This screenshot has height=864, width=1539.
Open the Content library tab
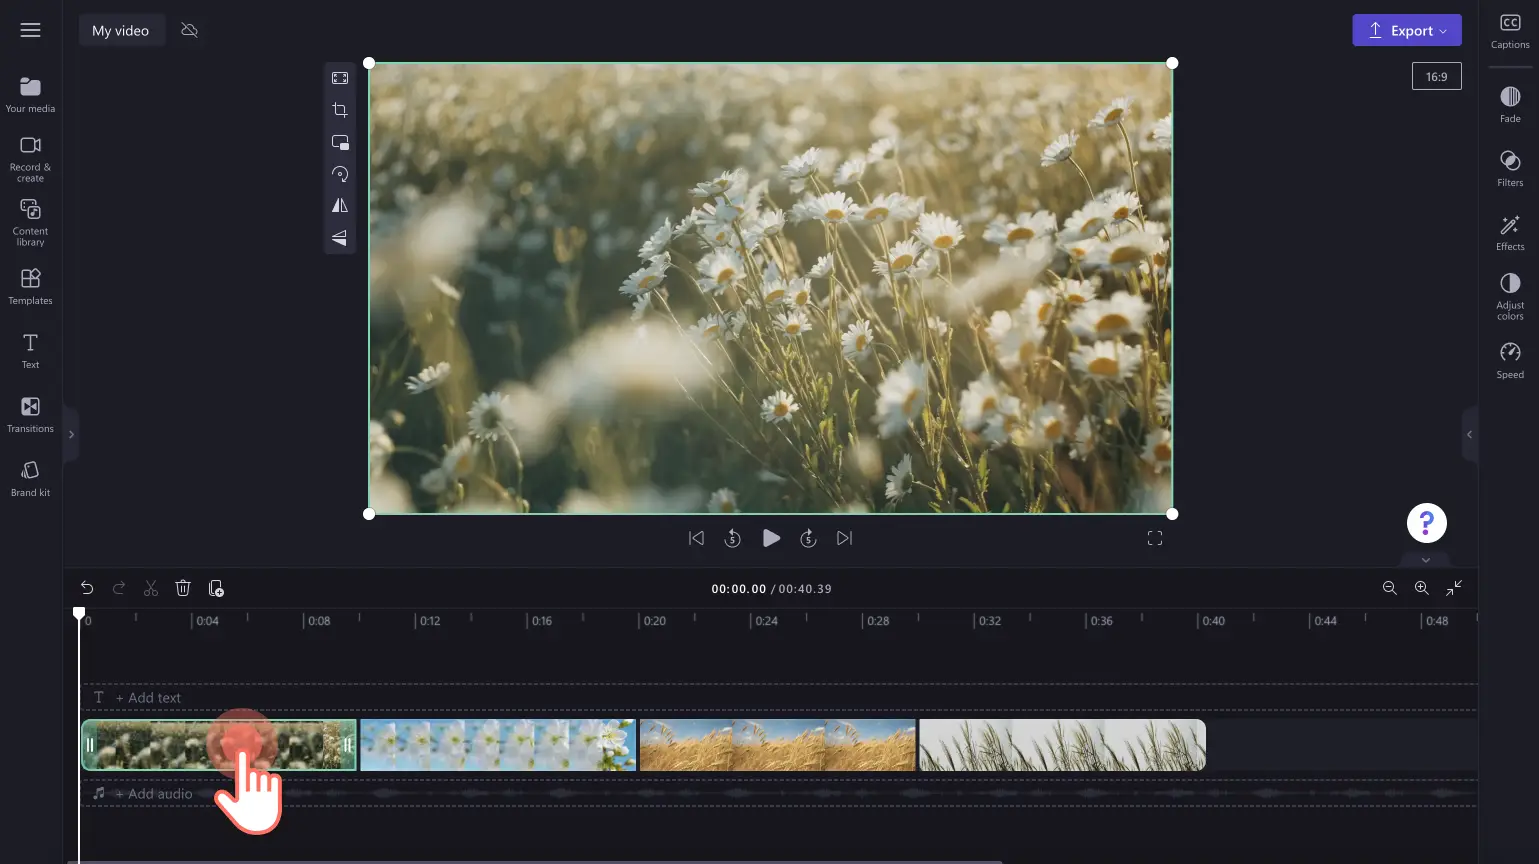point(30,222)
